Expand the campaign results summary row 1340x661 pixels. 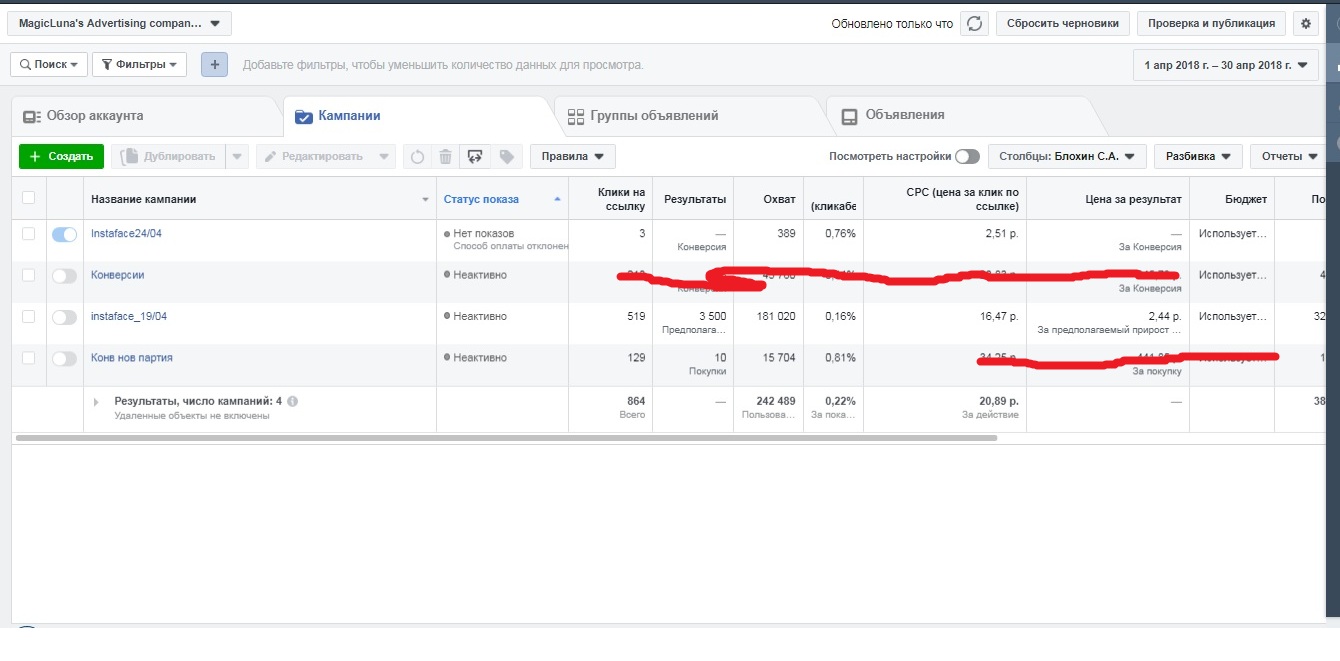tap(97, 401)
